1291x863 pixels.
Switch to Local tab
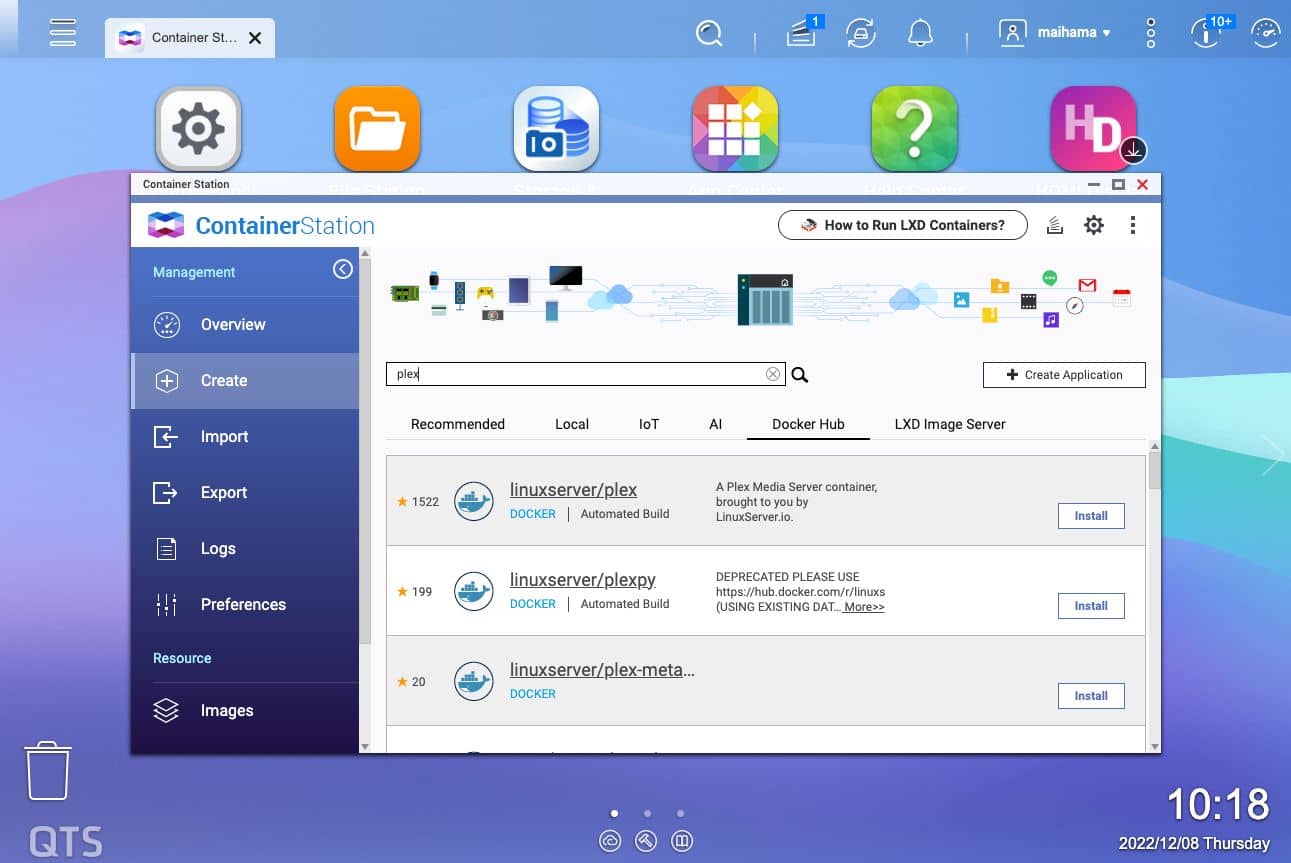(x=572, y=424)
